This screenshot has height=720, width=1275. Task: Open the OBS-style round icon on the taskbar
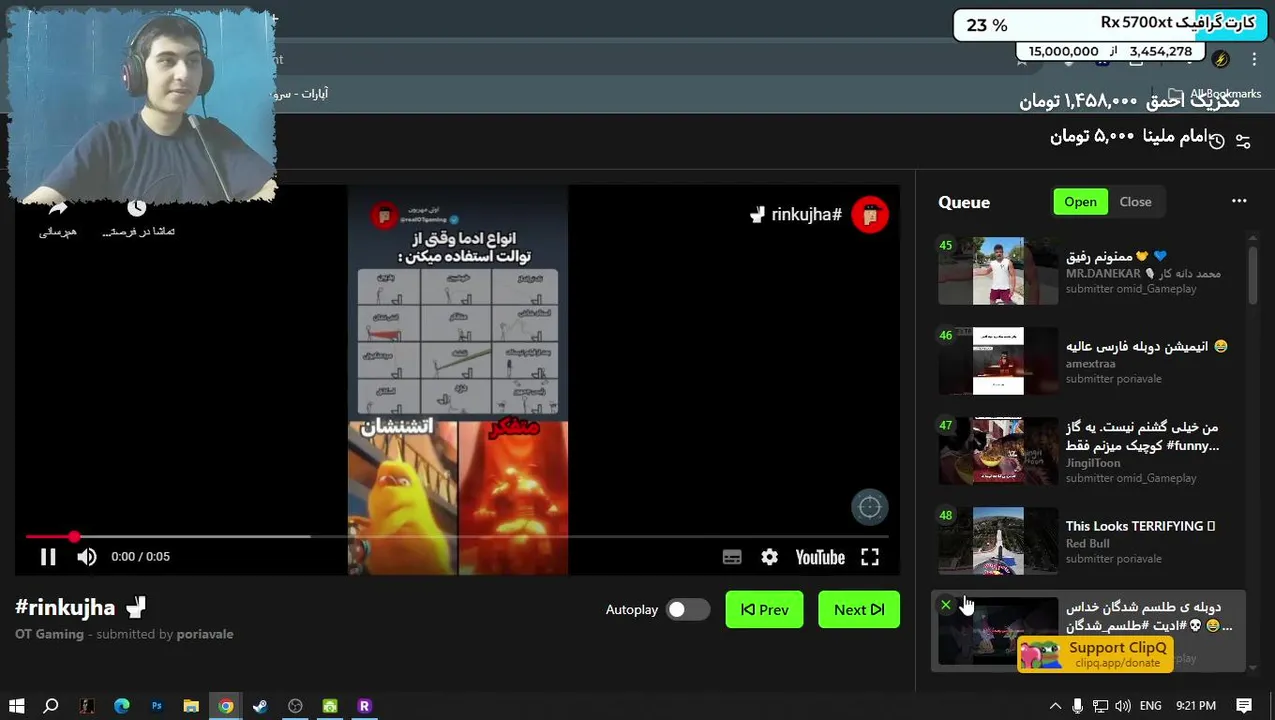pos(295,706)
